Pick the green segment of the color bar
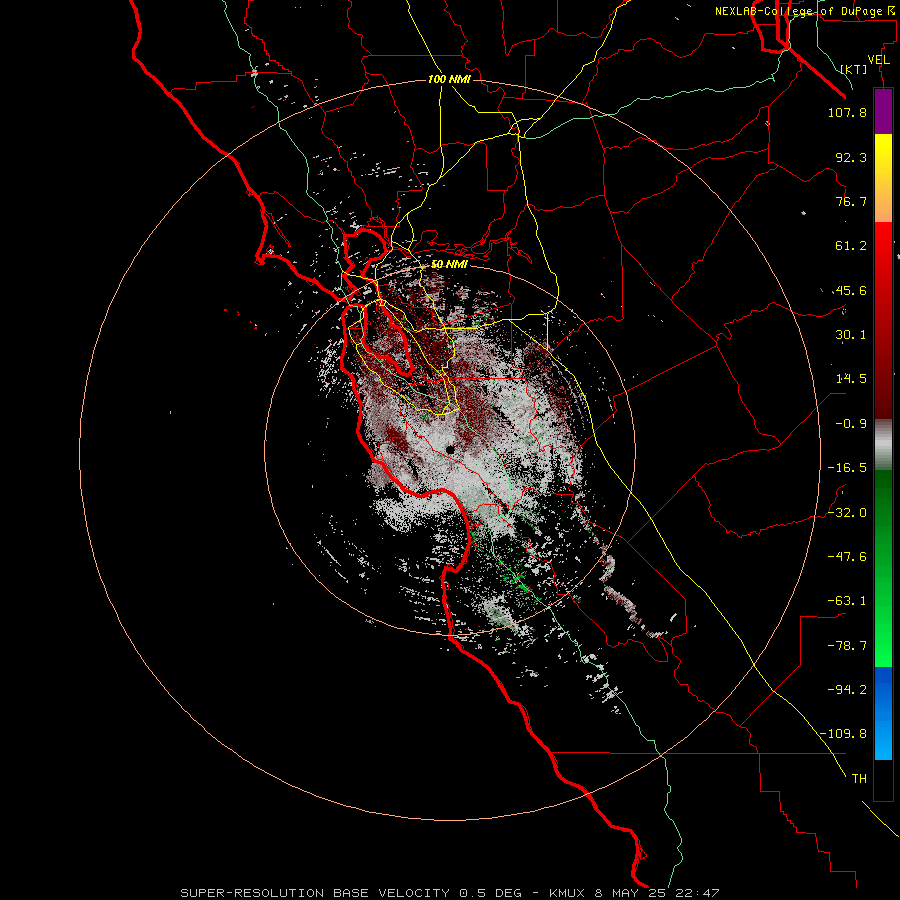This screenshot has height=900, width=900. [x=883, y=568]
